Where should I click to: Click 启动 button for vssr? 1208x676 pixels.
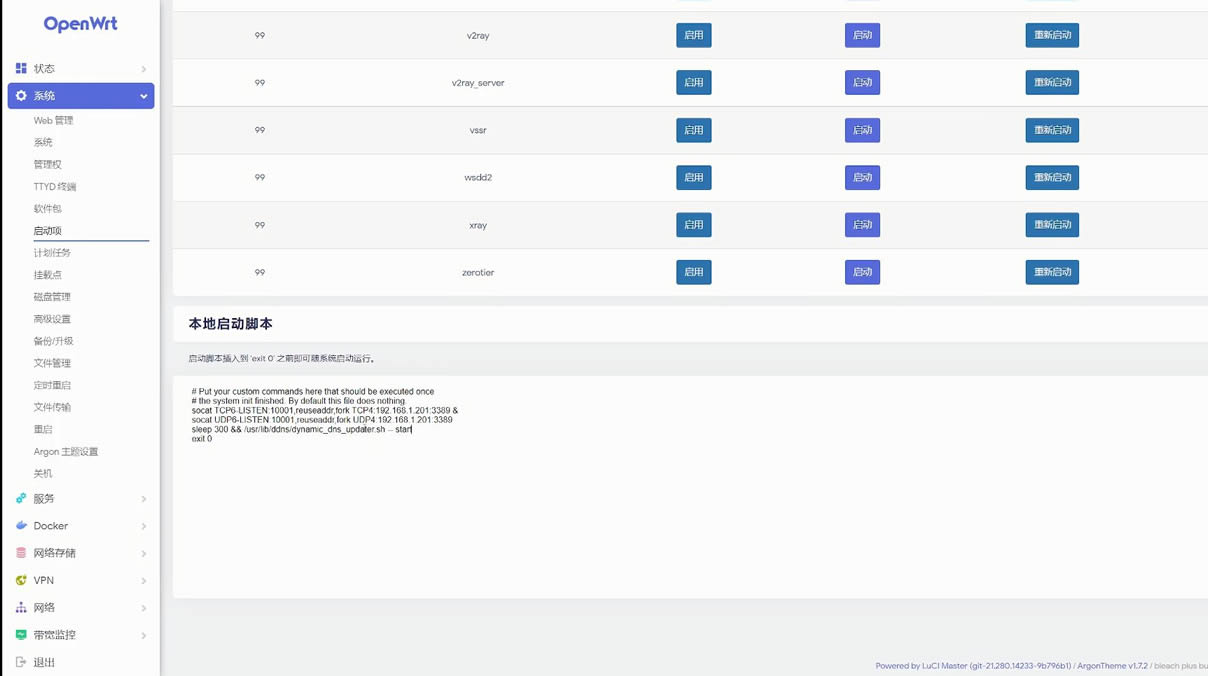click(x=862, y=130)
